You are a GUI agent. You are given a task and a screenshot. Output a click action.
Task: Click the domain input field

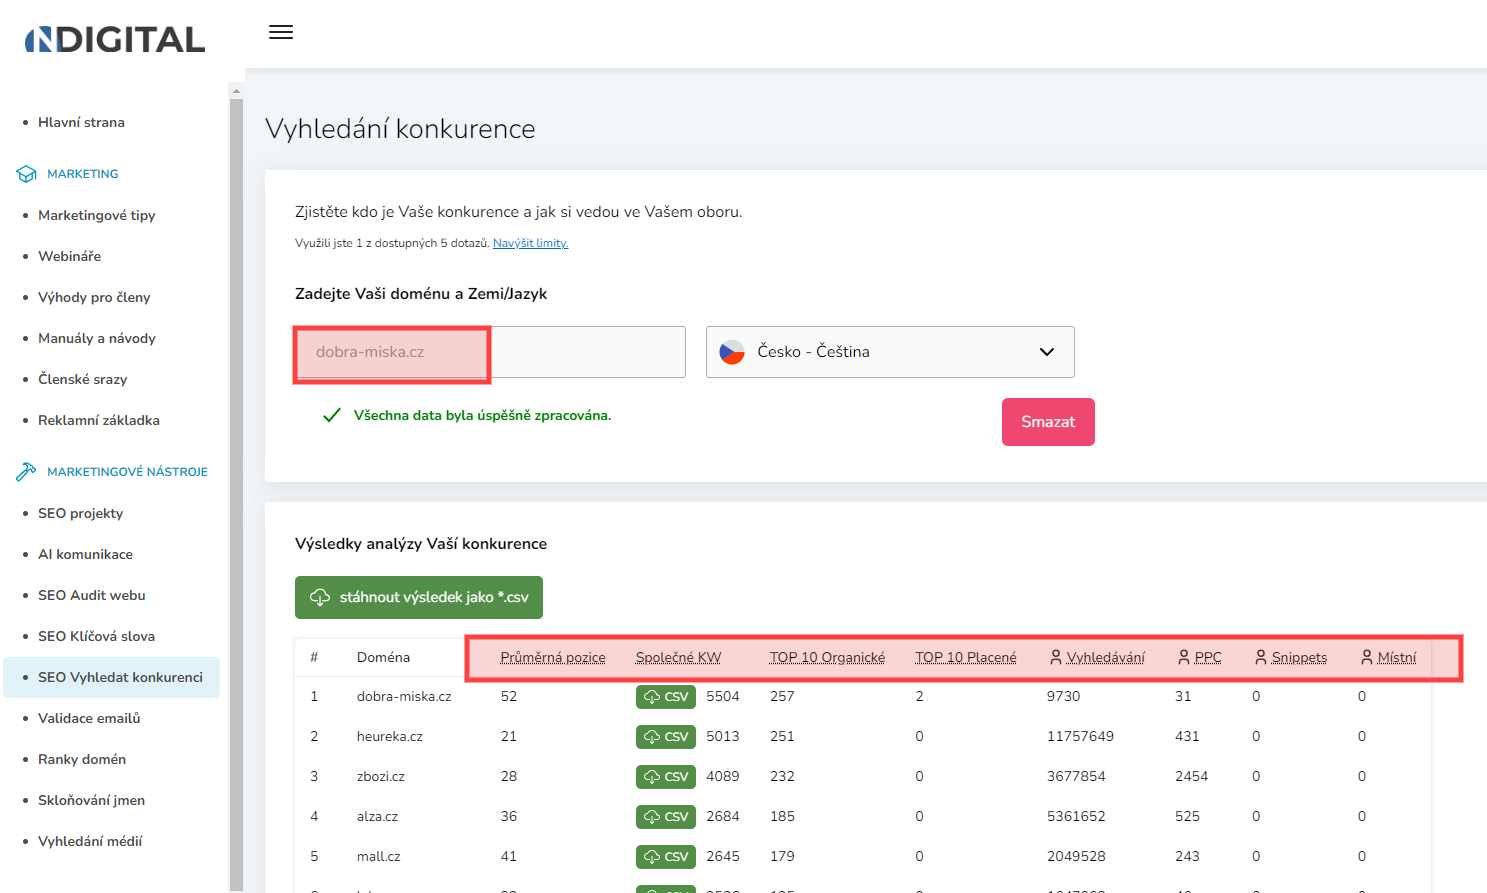click(x=490, y=352)
